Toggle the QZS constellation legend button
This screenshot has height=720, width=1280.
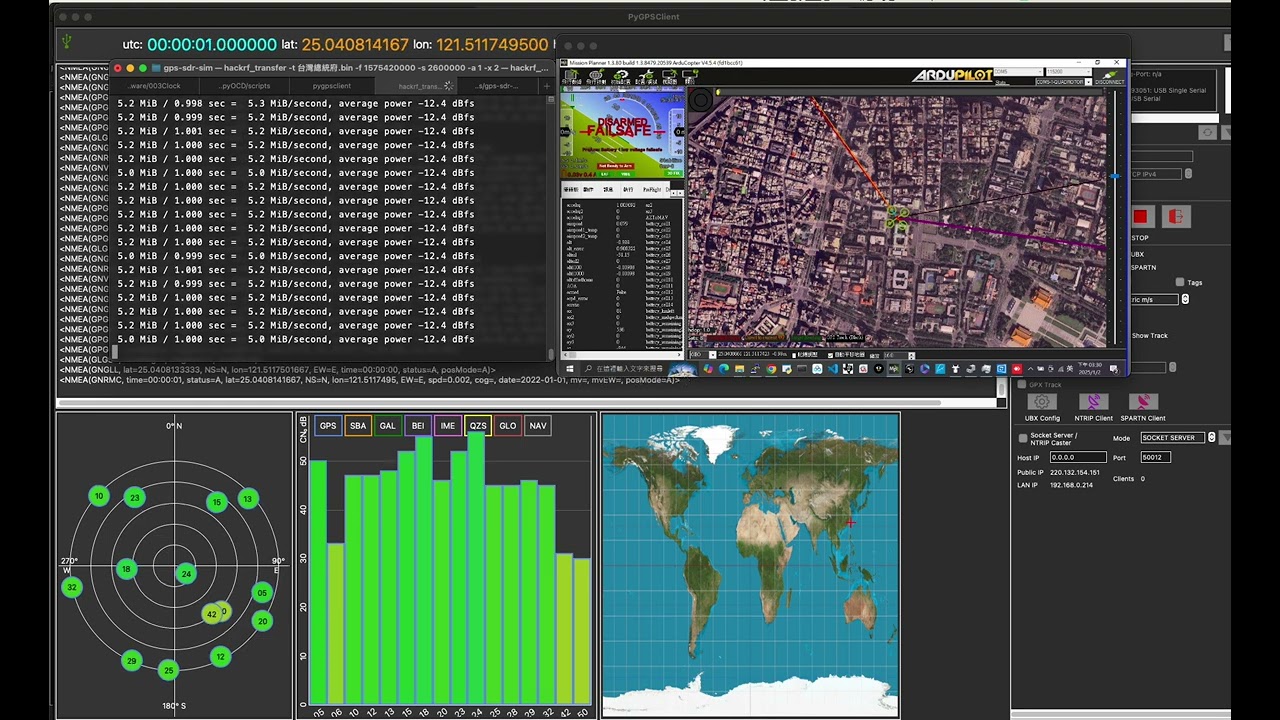pyautogui.click(x=478, y=426)
